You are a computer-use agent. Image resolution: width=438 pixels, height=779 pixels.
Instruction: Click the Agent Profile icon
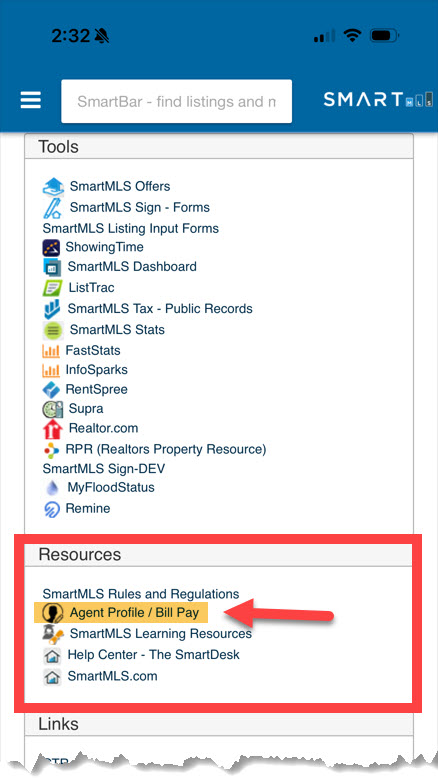(x=53, y=613)
